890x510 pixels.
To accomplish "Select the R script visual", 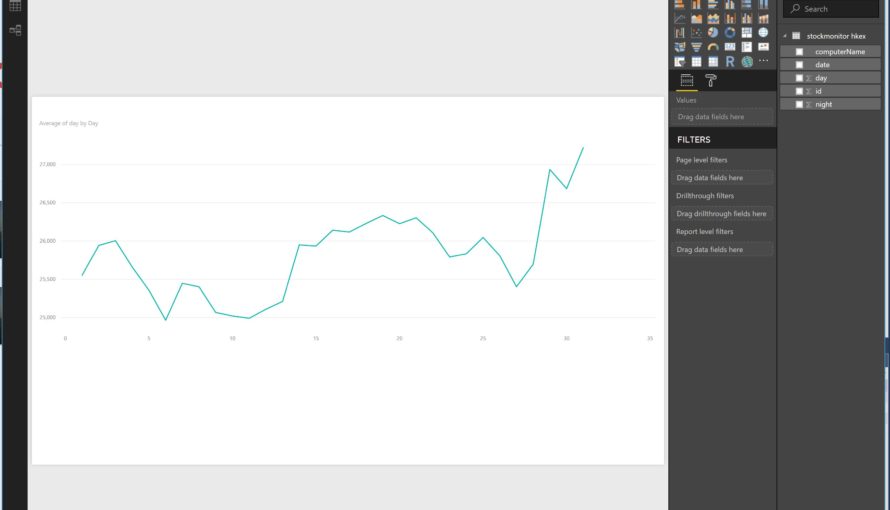I will (730, 61).
